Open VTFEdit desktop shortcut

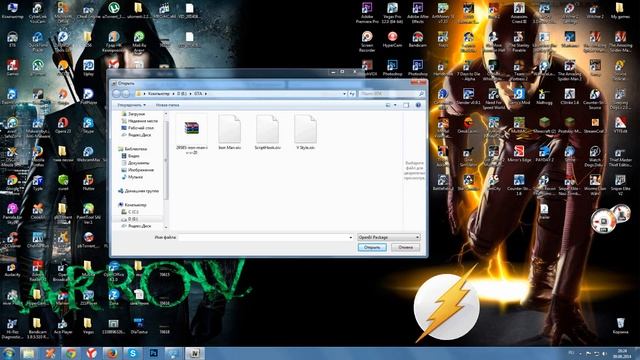(620, 125)
